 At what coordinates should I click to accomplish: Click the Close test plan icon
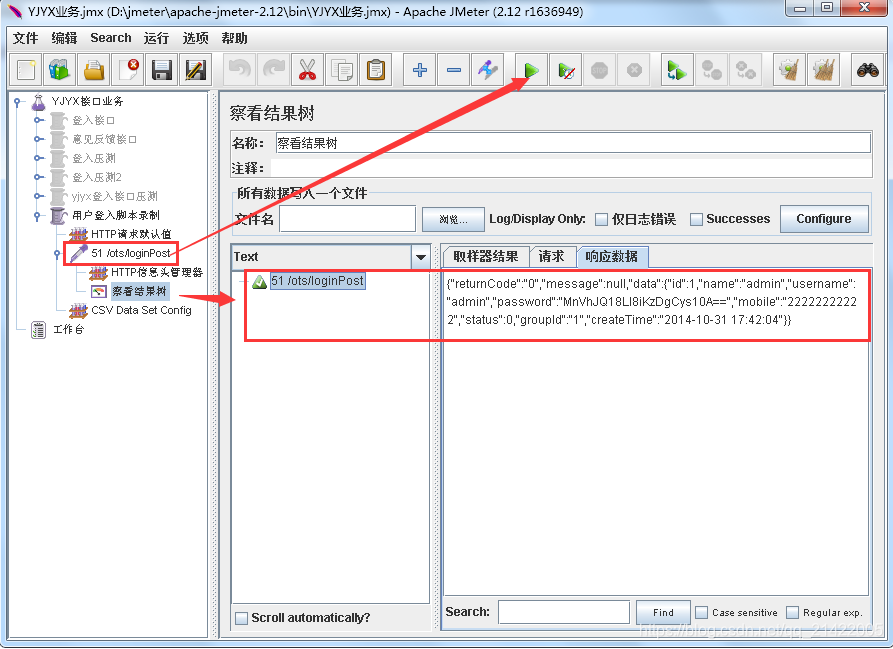click(x=128, y=70)
